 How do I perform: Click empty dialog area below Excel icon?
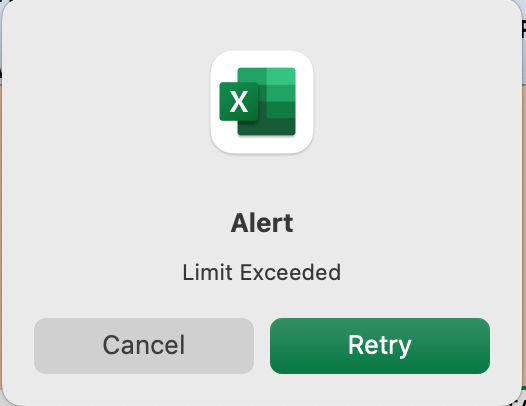[262, 181]
